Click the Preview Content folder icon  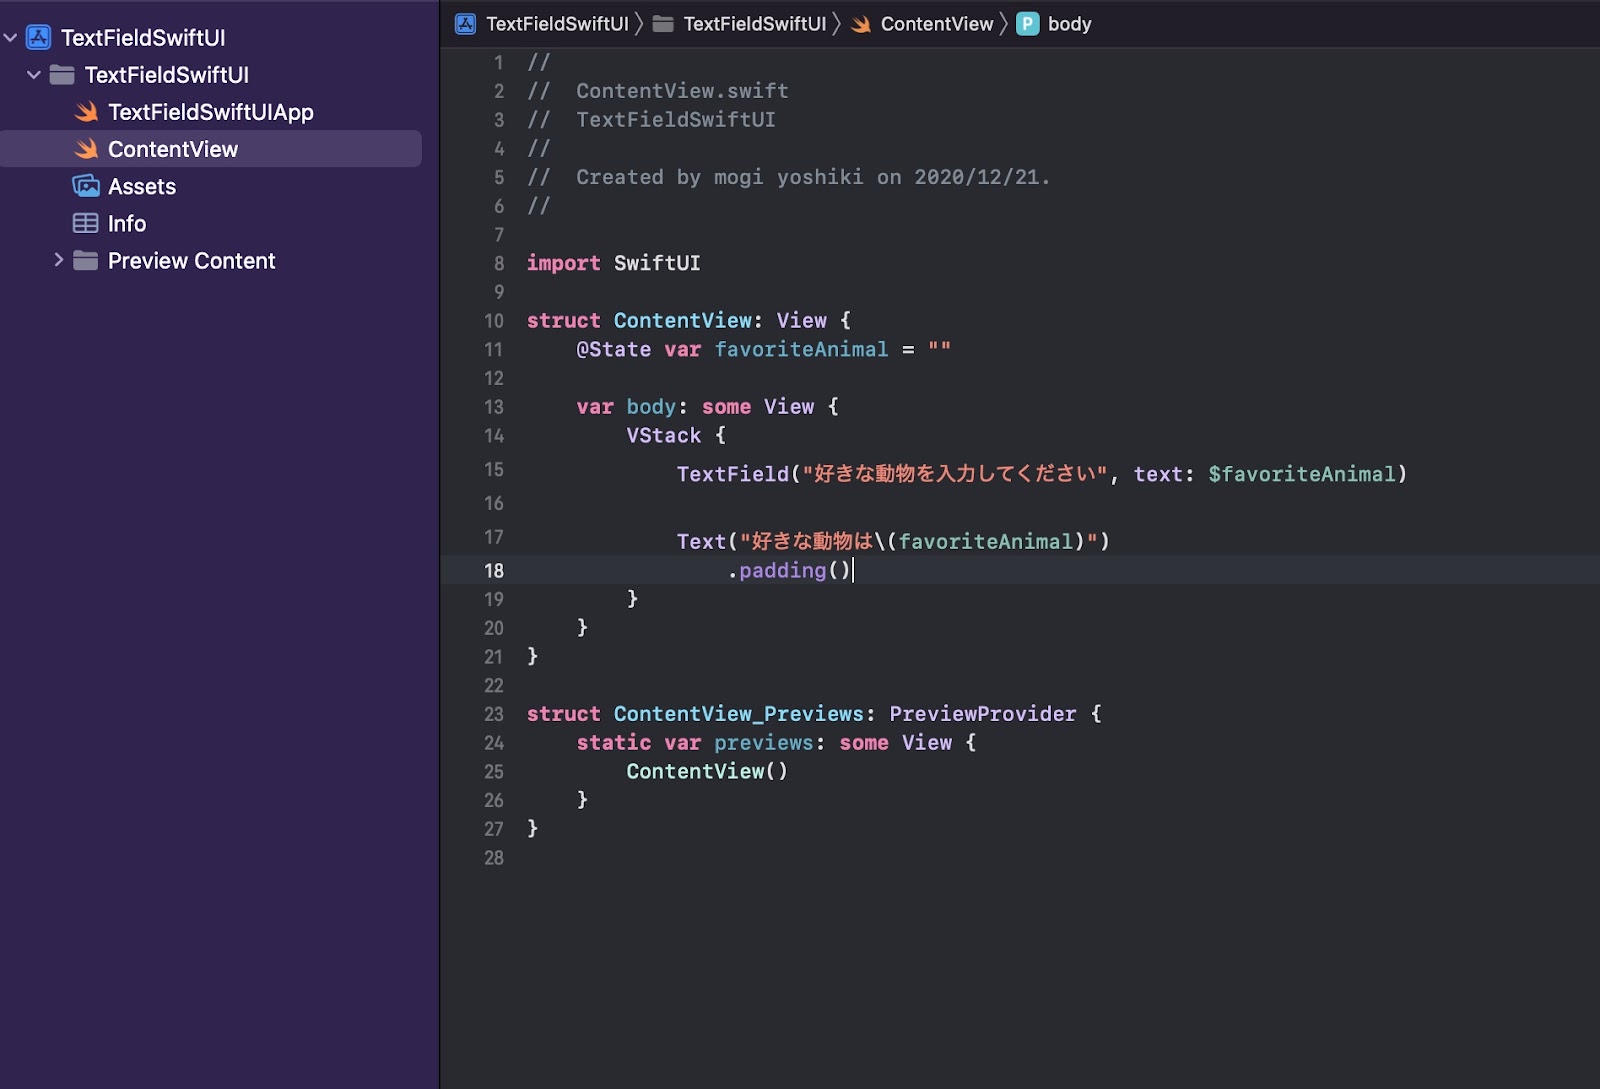pyautogui.click(x=86, y=261)
